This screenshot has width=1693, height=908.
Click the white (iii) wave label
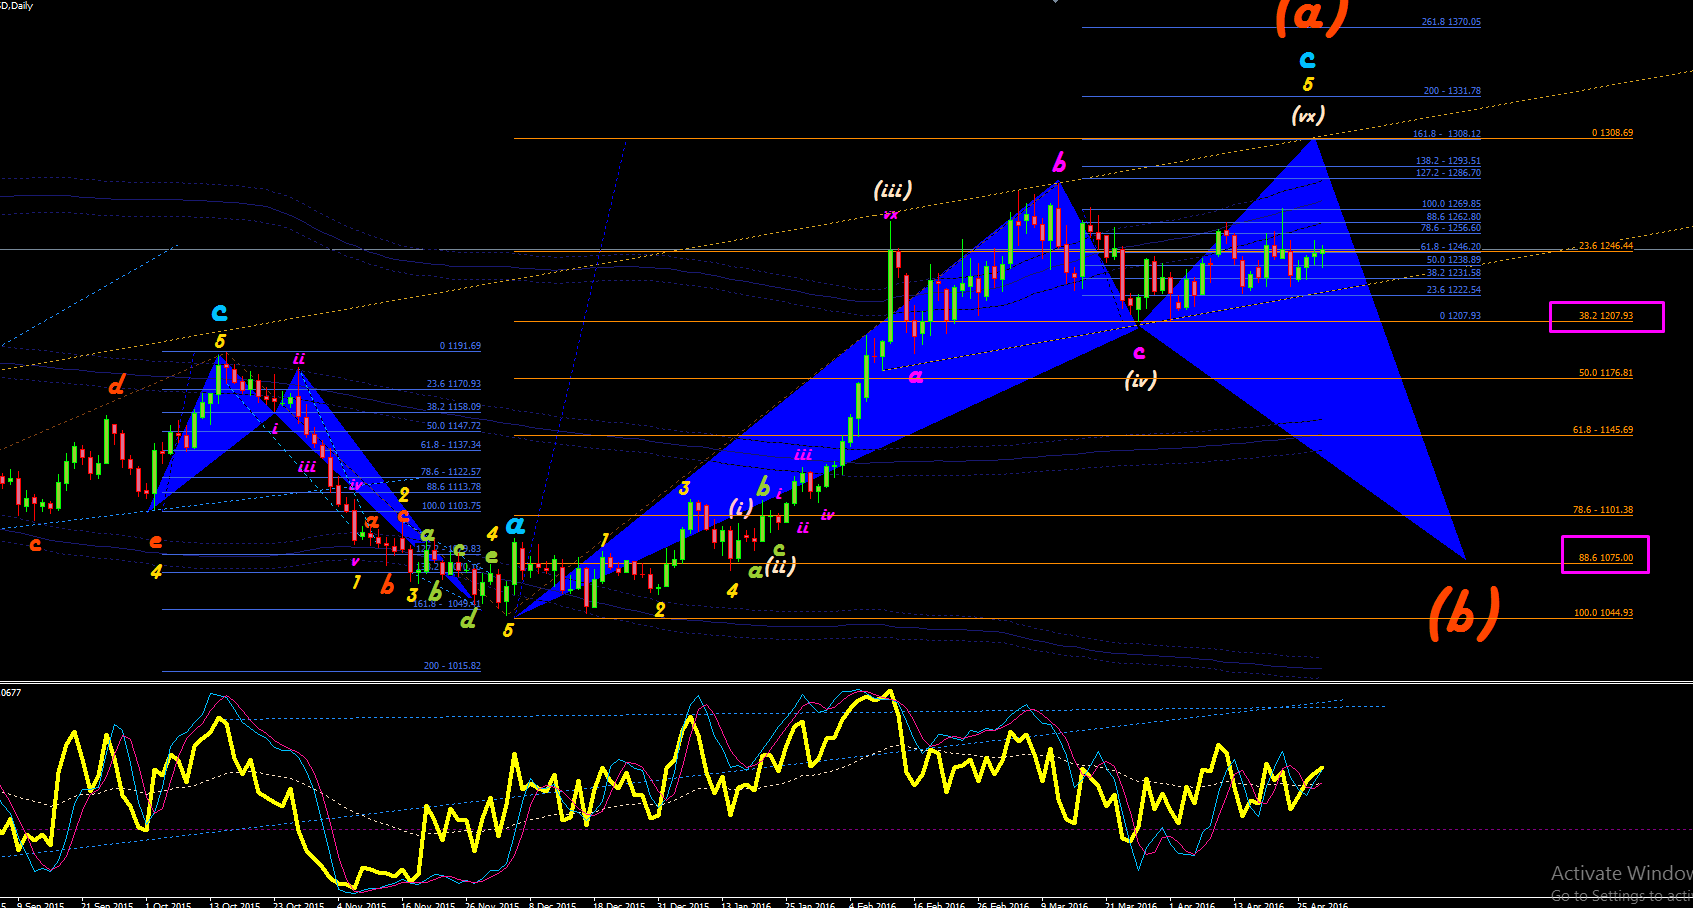pyautogui.click(x=893, y=190)
